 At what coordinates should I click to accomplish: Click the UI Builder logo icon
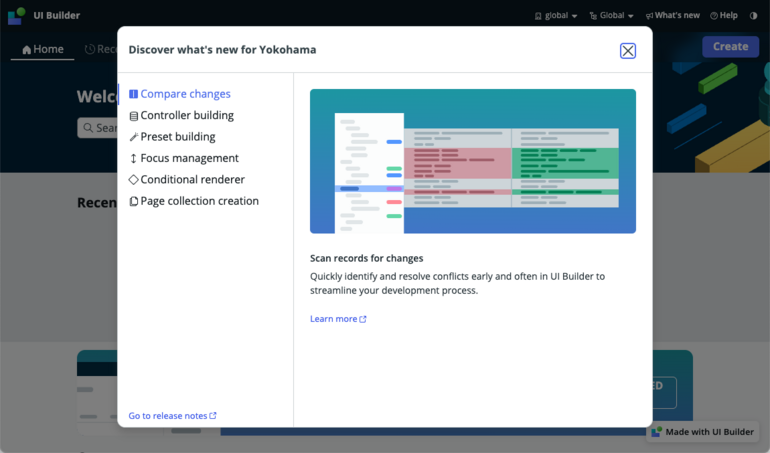pos(16,16)
